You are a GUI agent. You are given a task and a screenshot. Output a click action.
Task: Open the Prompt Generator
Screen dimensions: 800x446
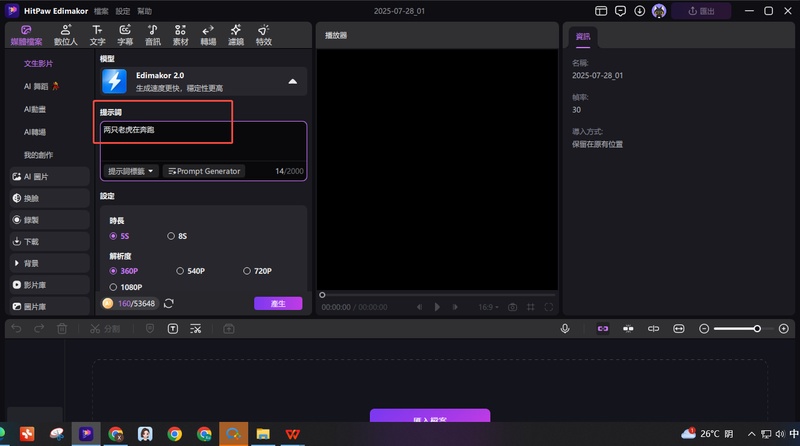(204, 171)
